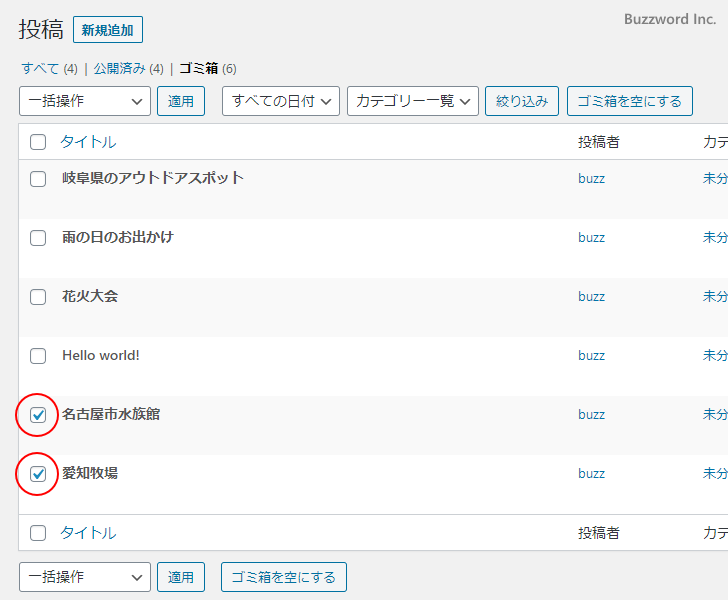The image size is (728, 600).
Task: Sort by the タイトル header column
Action: 88,142
